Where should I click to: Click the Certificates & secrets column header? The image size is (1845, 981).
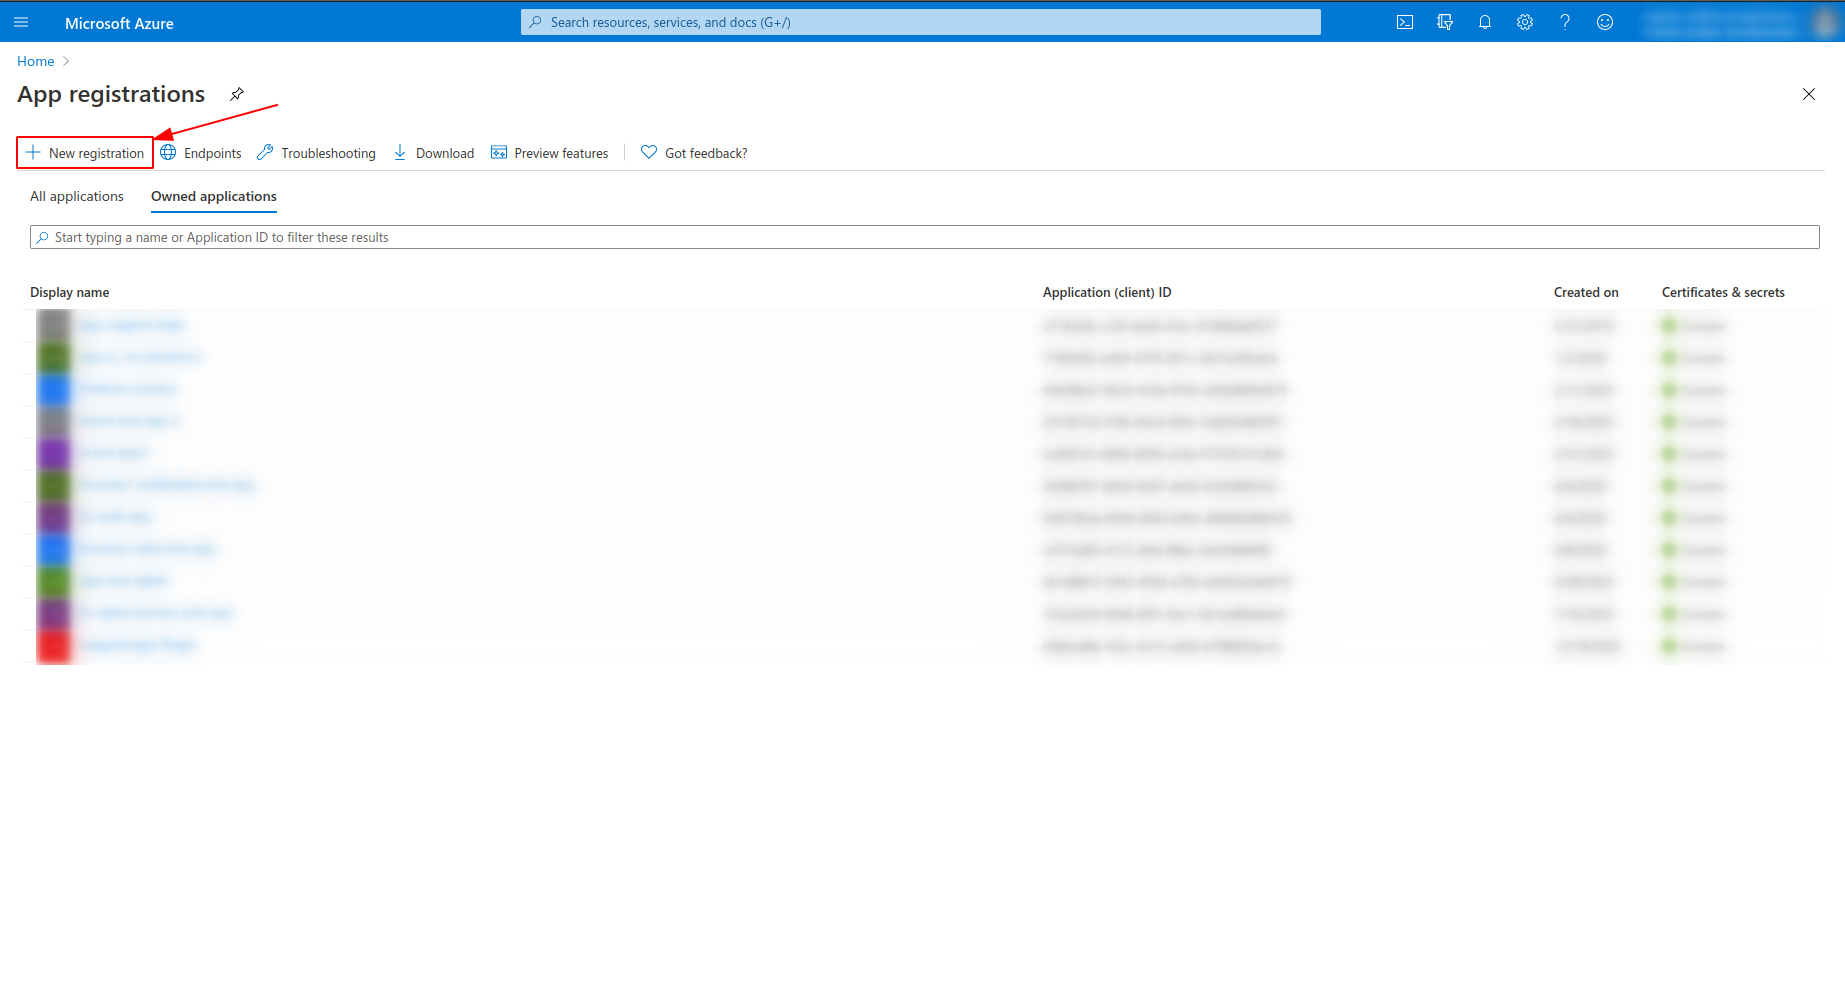pos(1723,292)
